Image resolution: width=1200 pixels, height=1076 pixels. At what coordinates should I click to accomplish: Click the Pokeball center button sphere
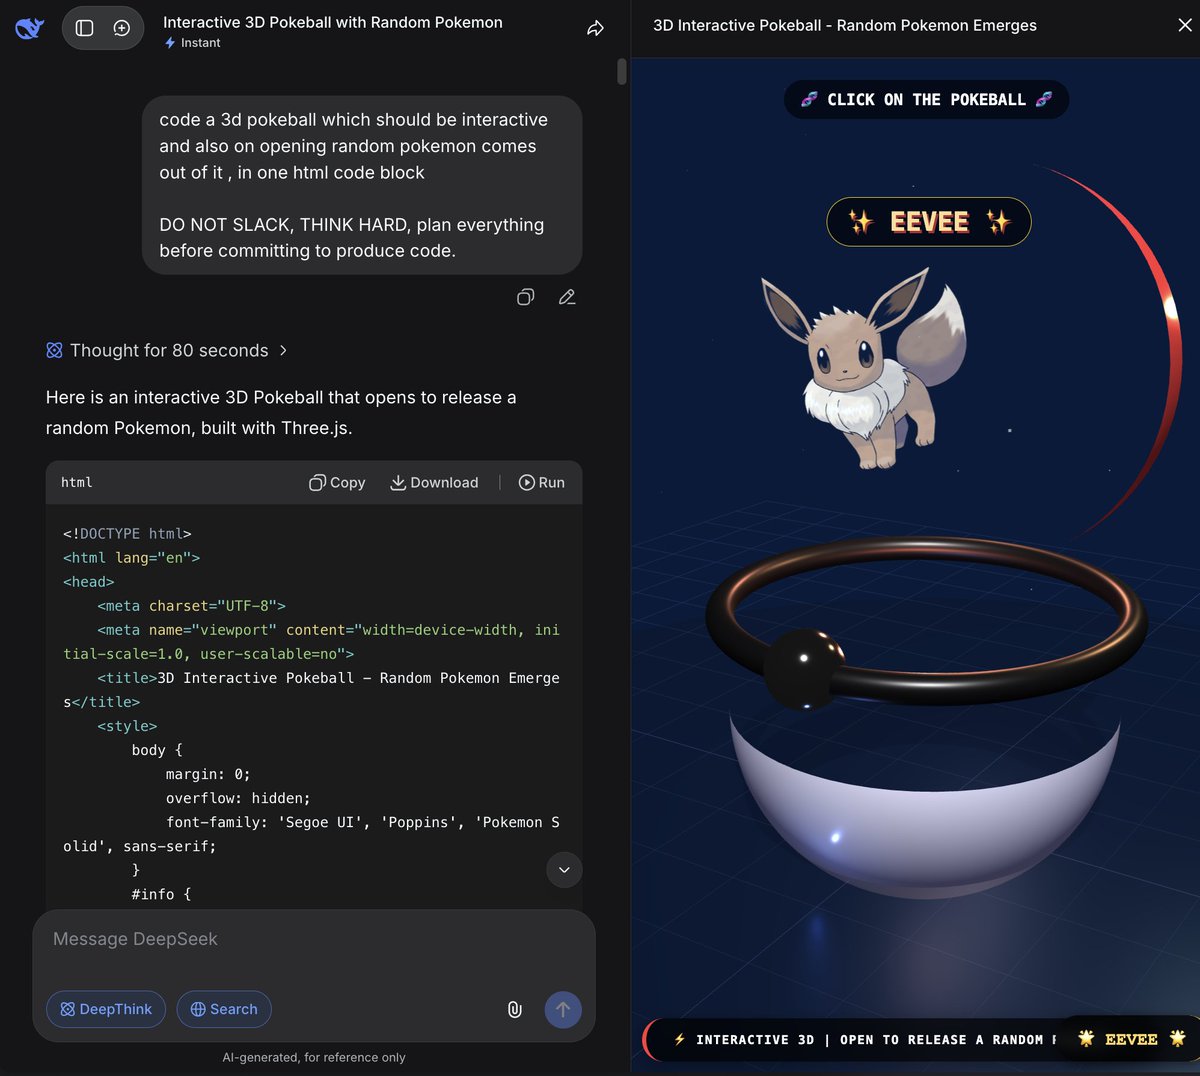pyautogui.click(x=805, y=668)
